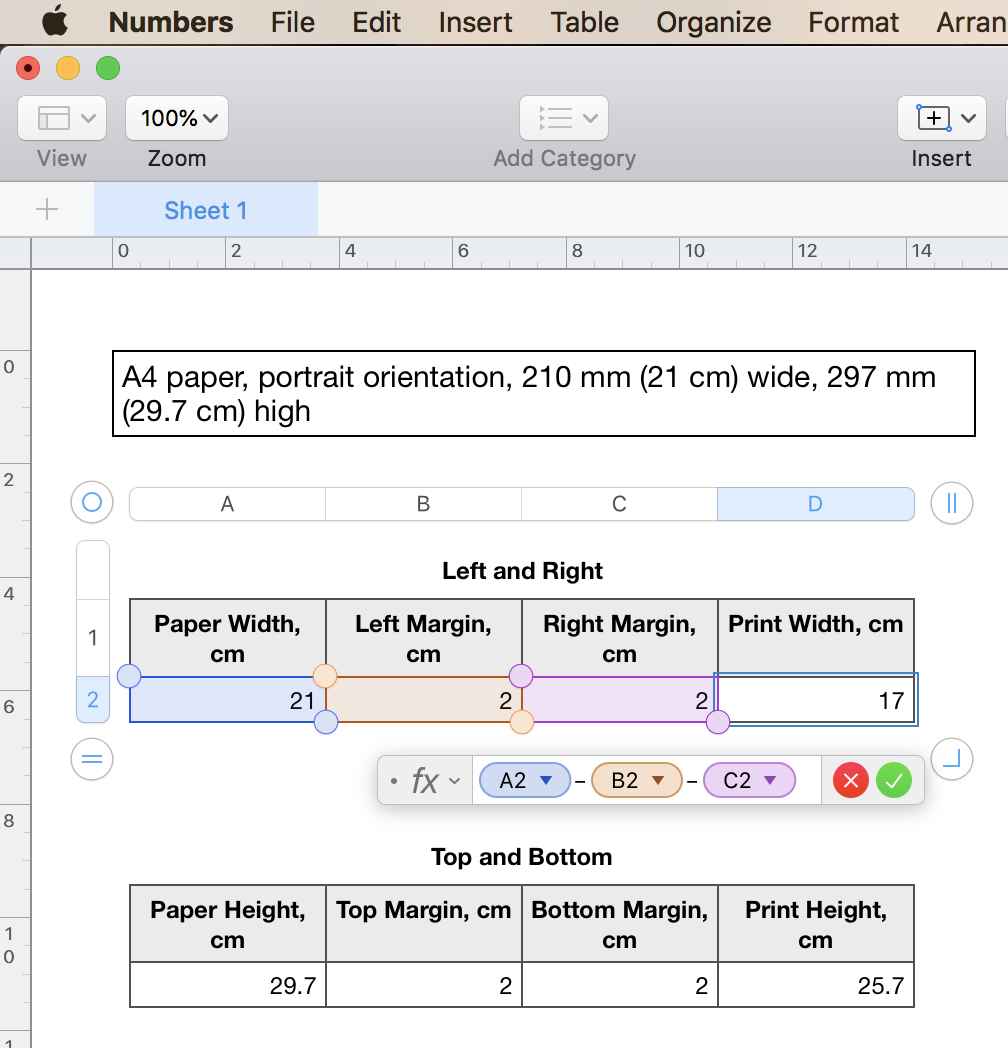The width and height of the screenshot is (1008, 1048).
Task: Select the Right Margin cell in row 2
Action: pos(620,700)
